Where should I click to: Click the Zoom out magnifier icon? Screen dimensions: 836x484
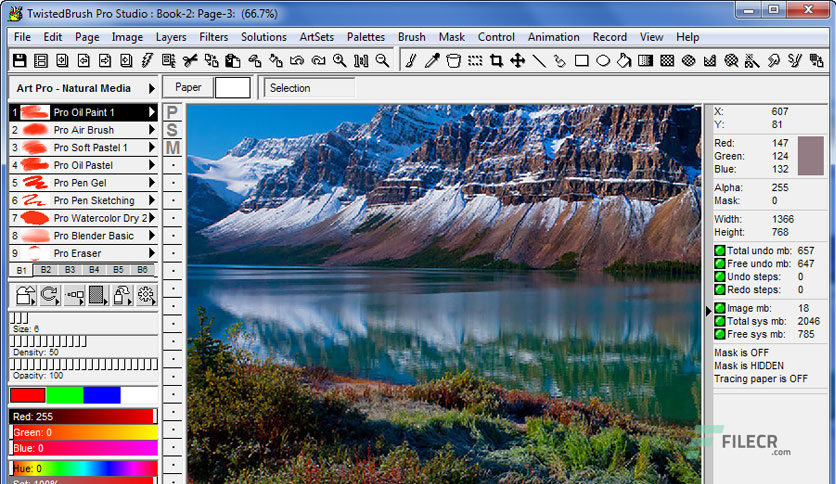click(382, 61)
